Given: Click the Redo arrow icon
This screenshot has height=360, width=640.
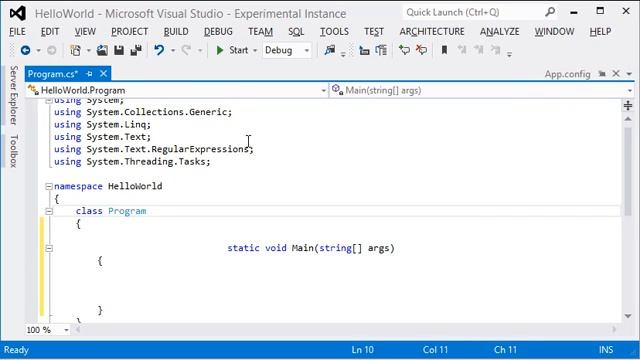Looking at the screenshot, I should (x=186, y=50).
